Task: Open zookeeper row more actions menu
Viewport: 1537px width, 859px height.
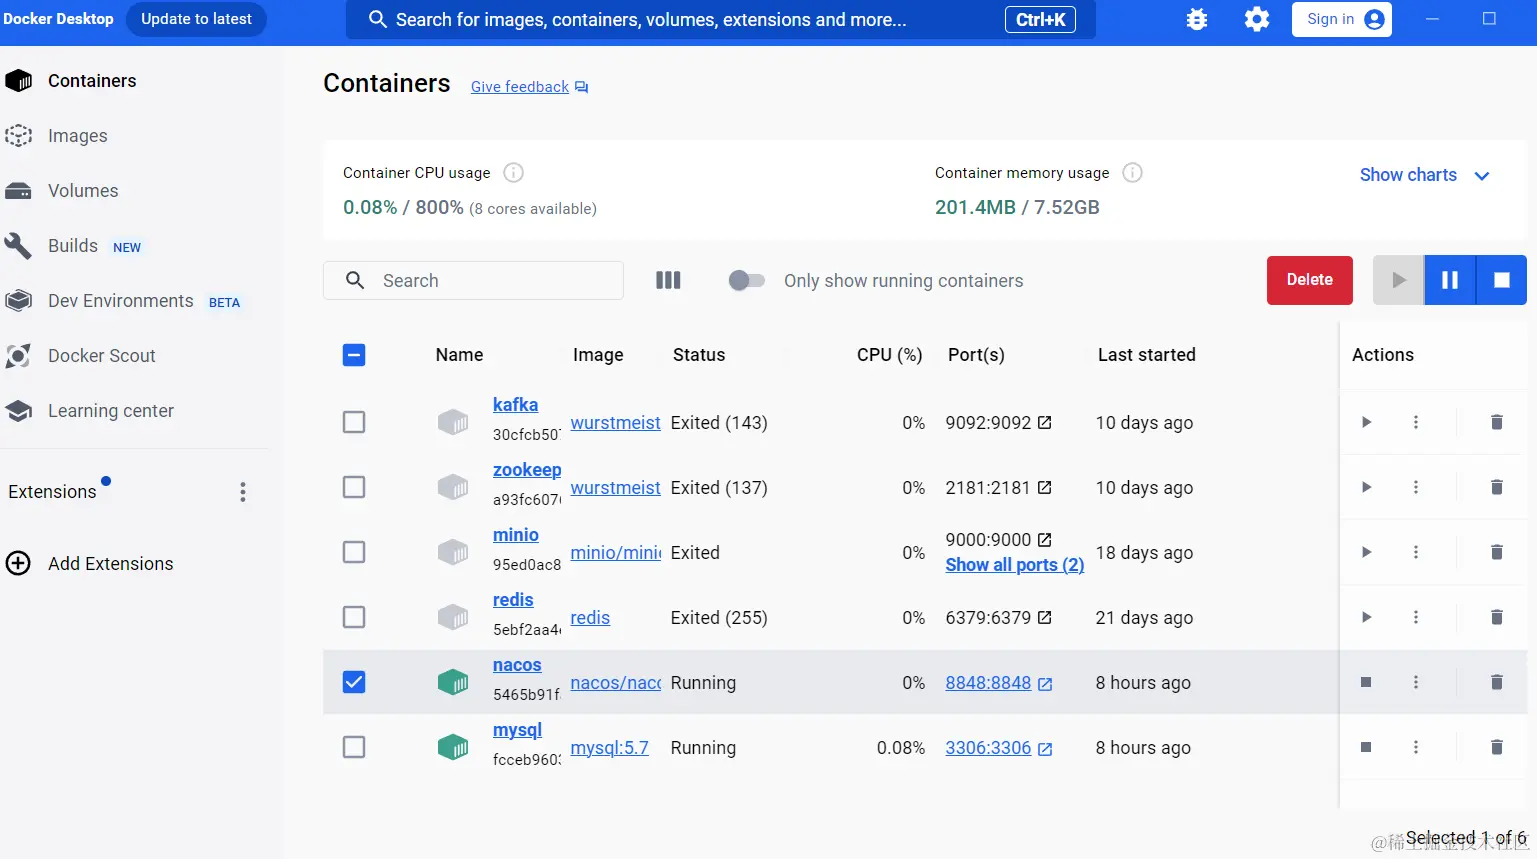Action: coord(1416,487)
